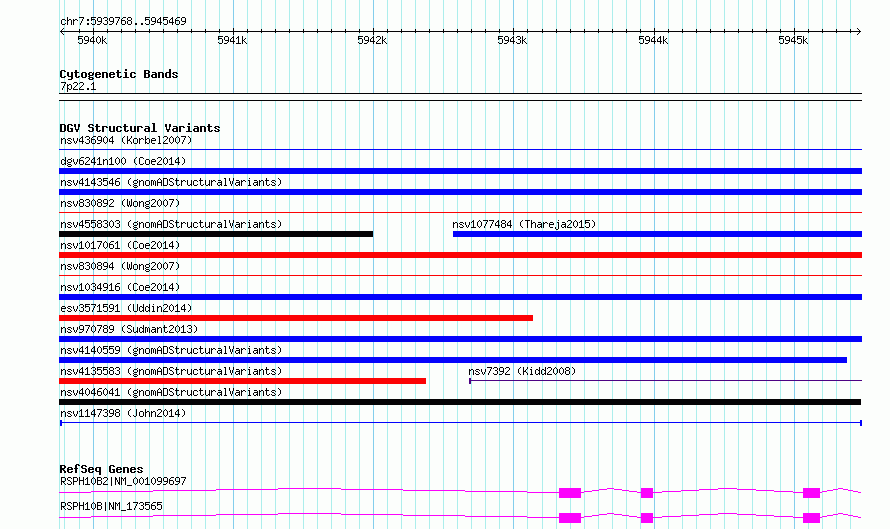
Task: Click the red esv3571591 variant bar
Action: coord(296,318)
